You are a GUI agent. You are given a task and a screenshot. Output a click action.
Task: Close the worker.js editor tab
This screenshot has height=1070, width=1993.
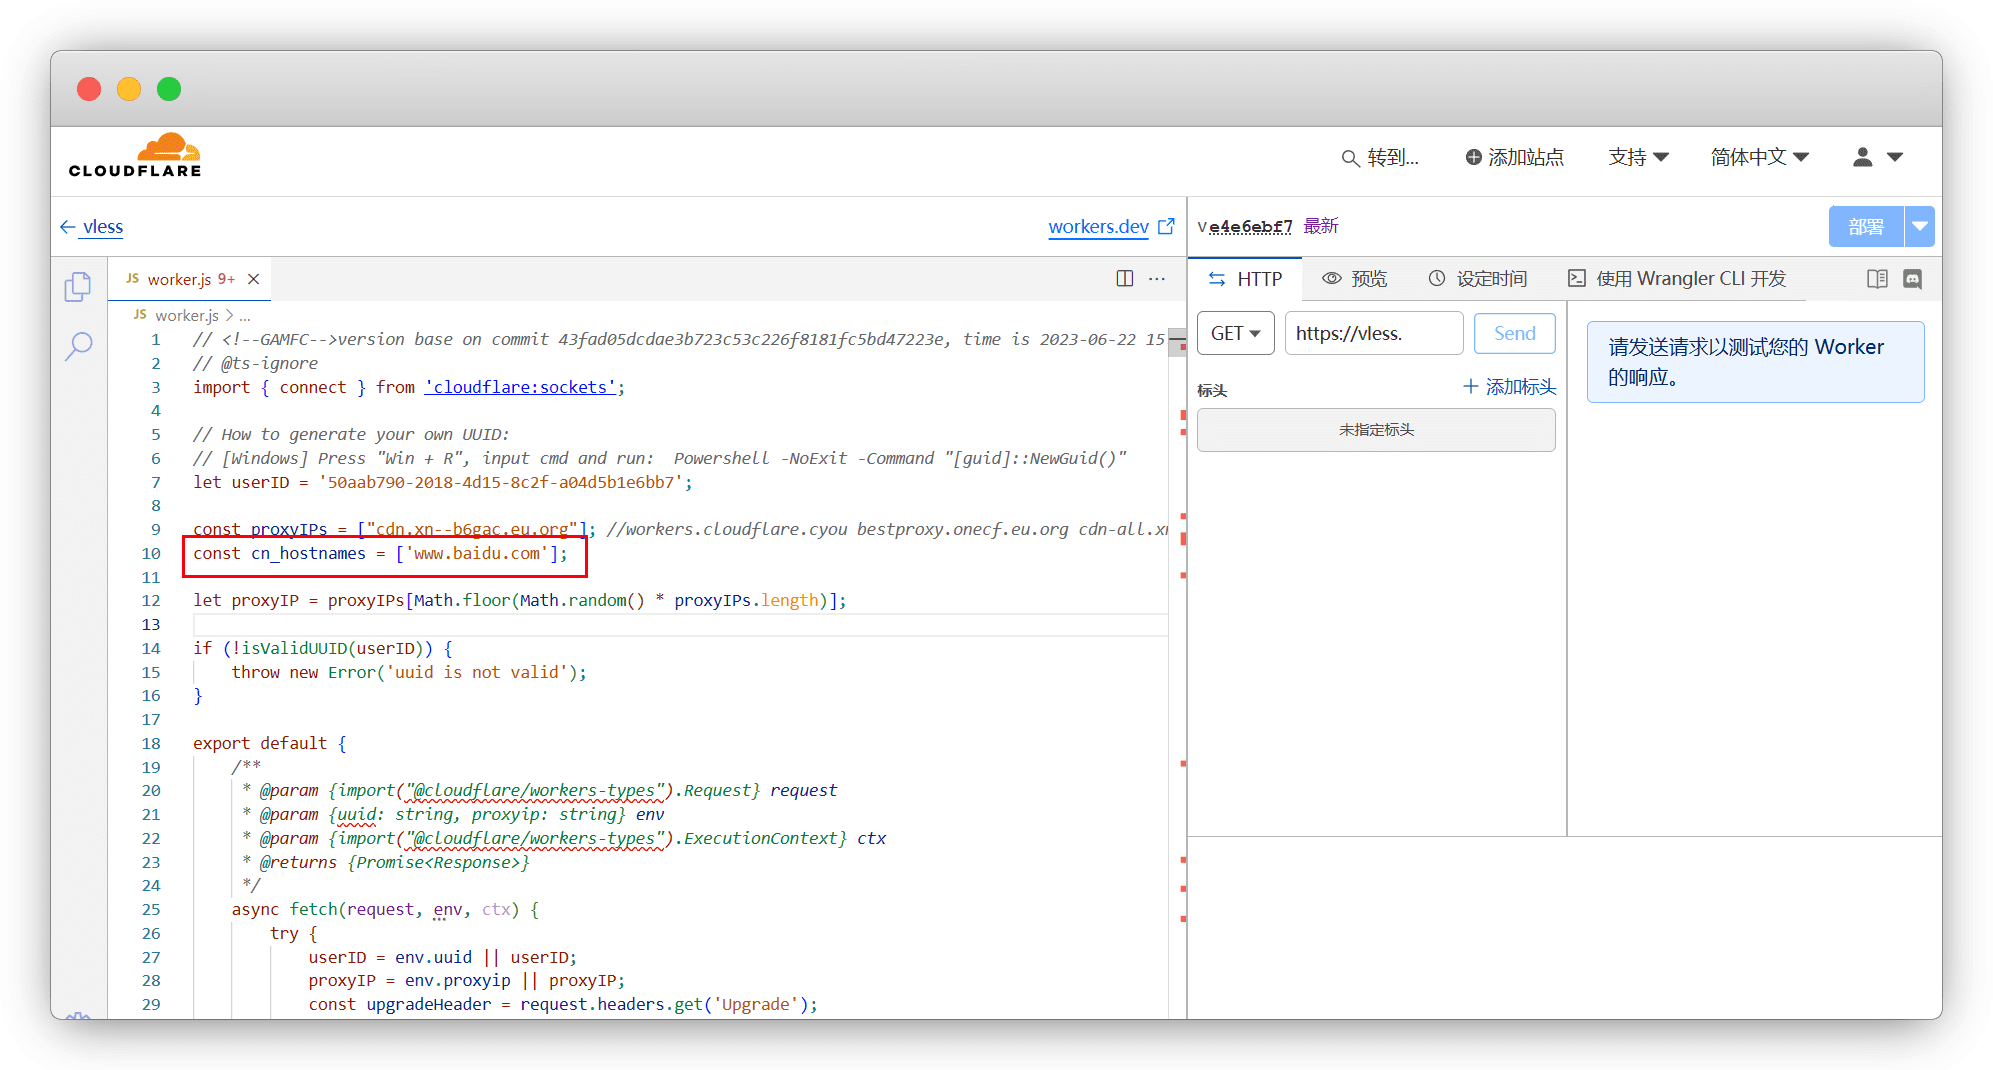click(x=254, y=279)
